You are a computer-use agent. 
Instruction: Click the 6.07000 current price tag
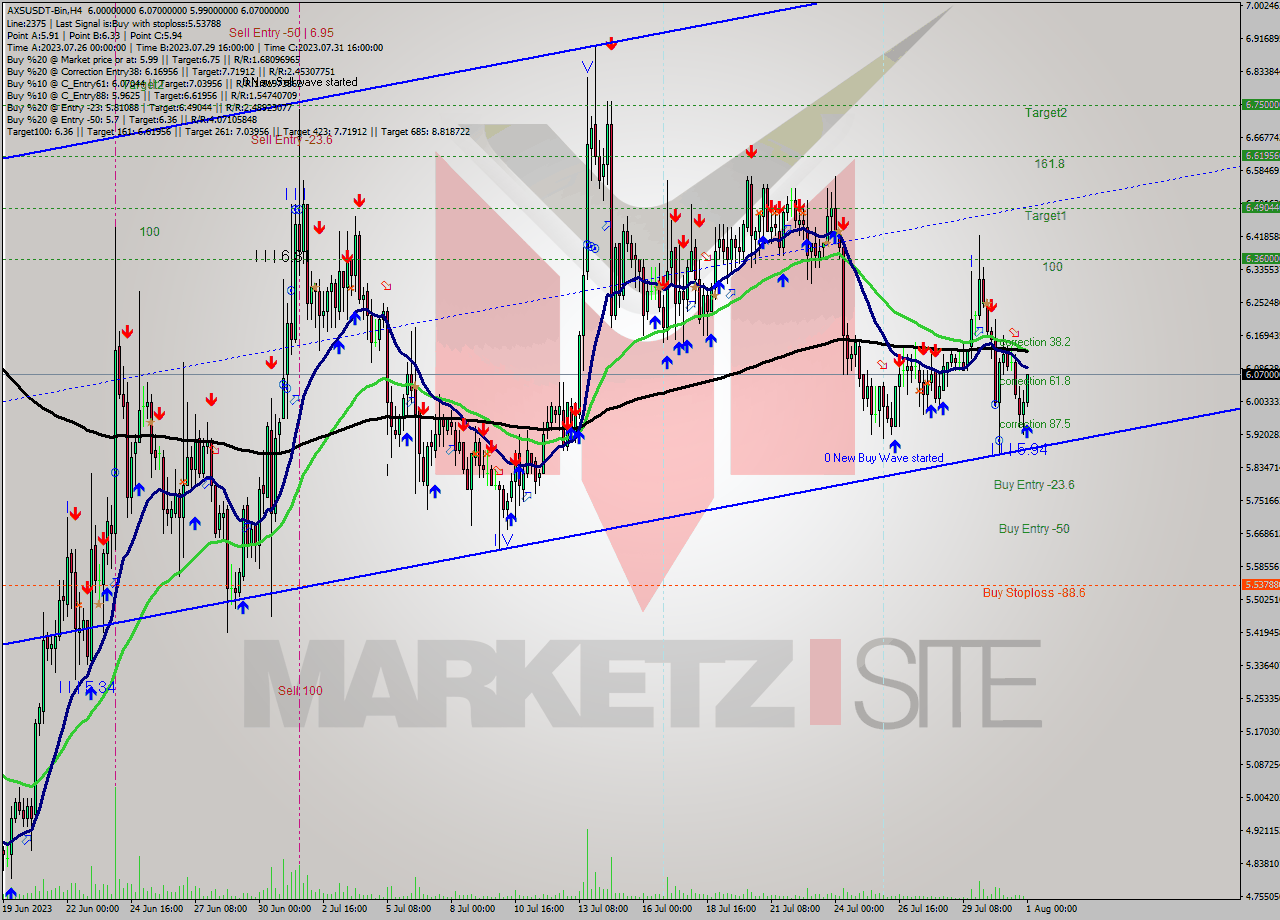click(1260, 374)
